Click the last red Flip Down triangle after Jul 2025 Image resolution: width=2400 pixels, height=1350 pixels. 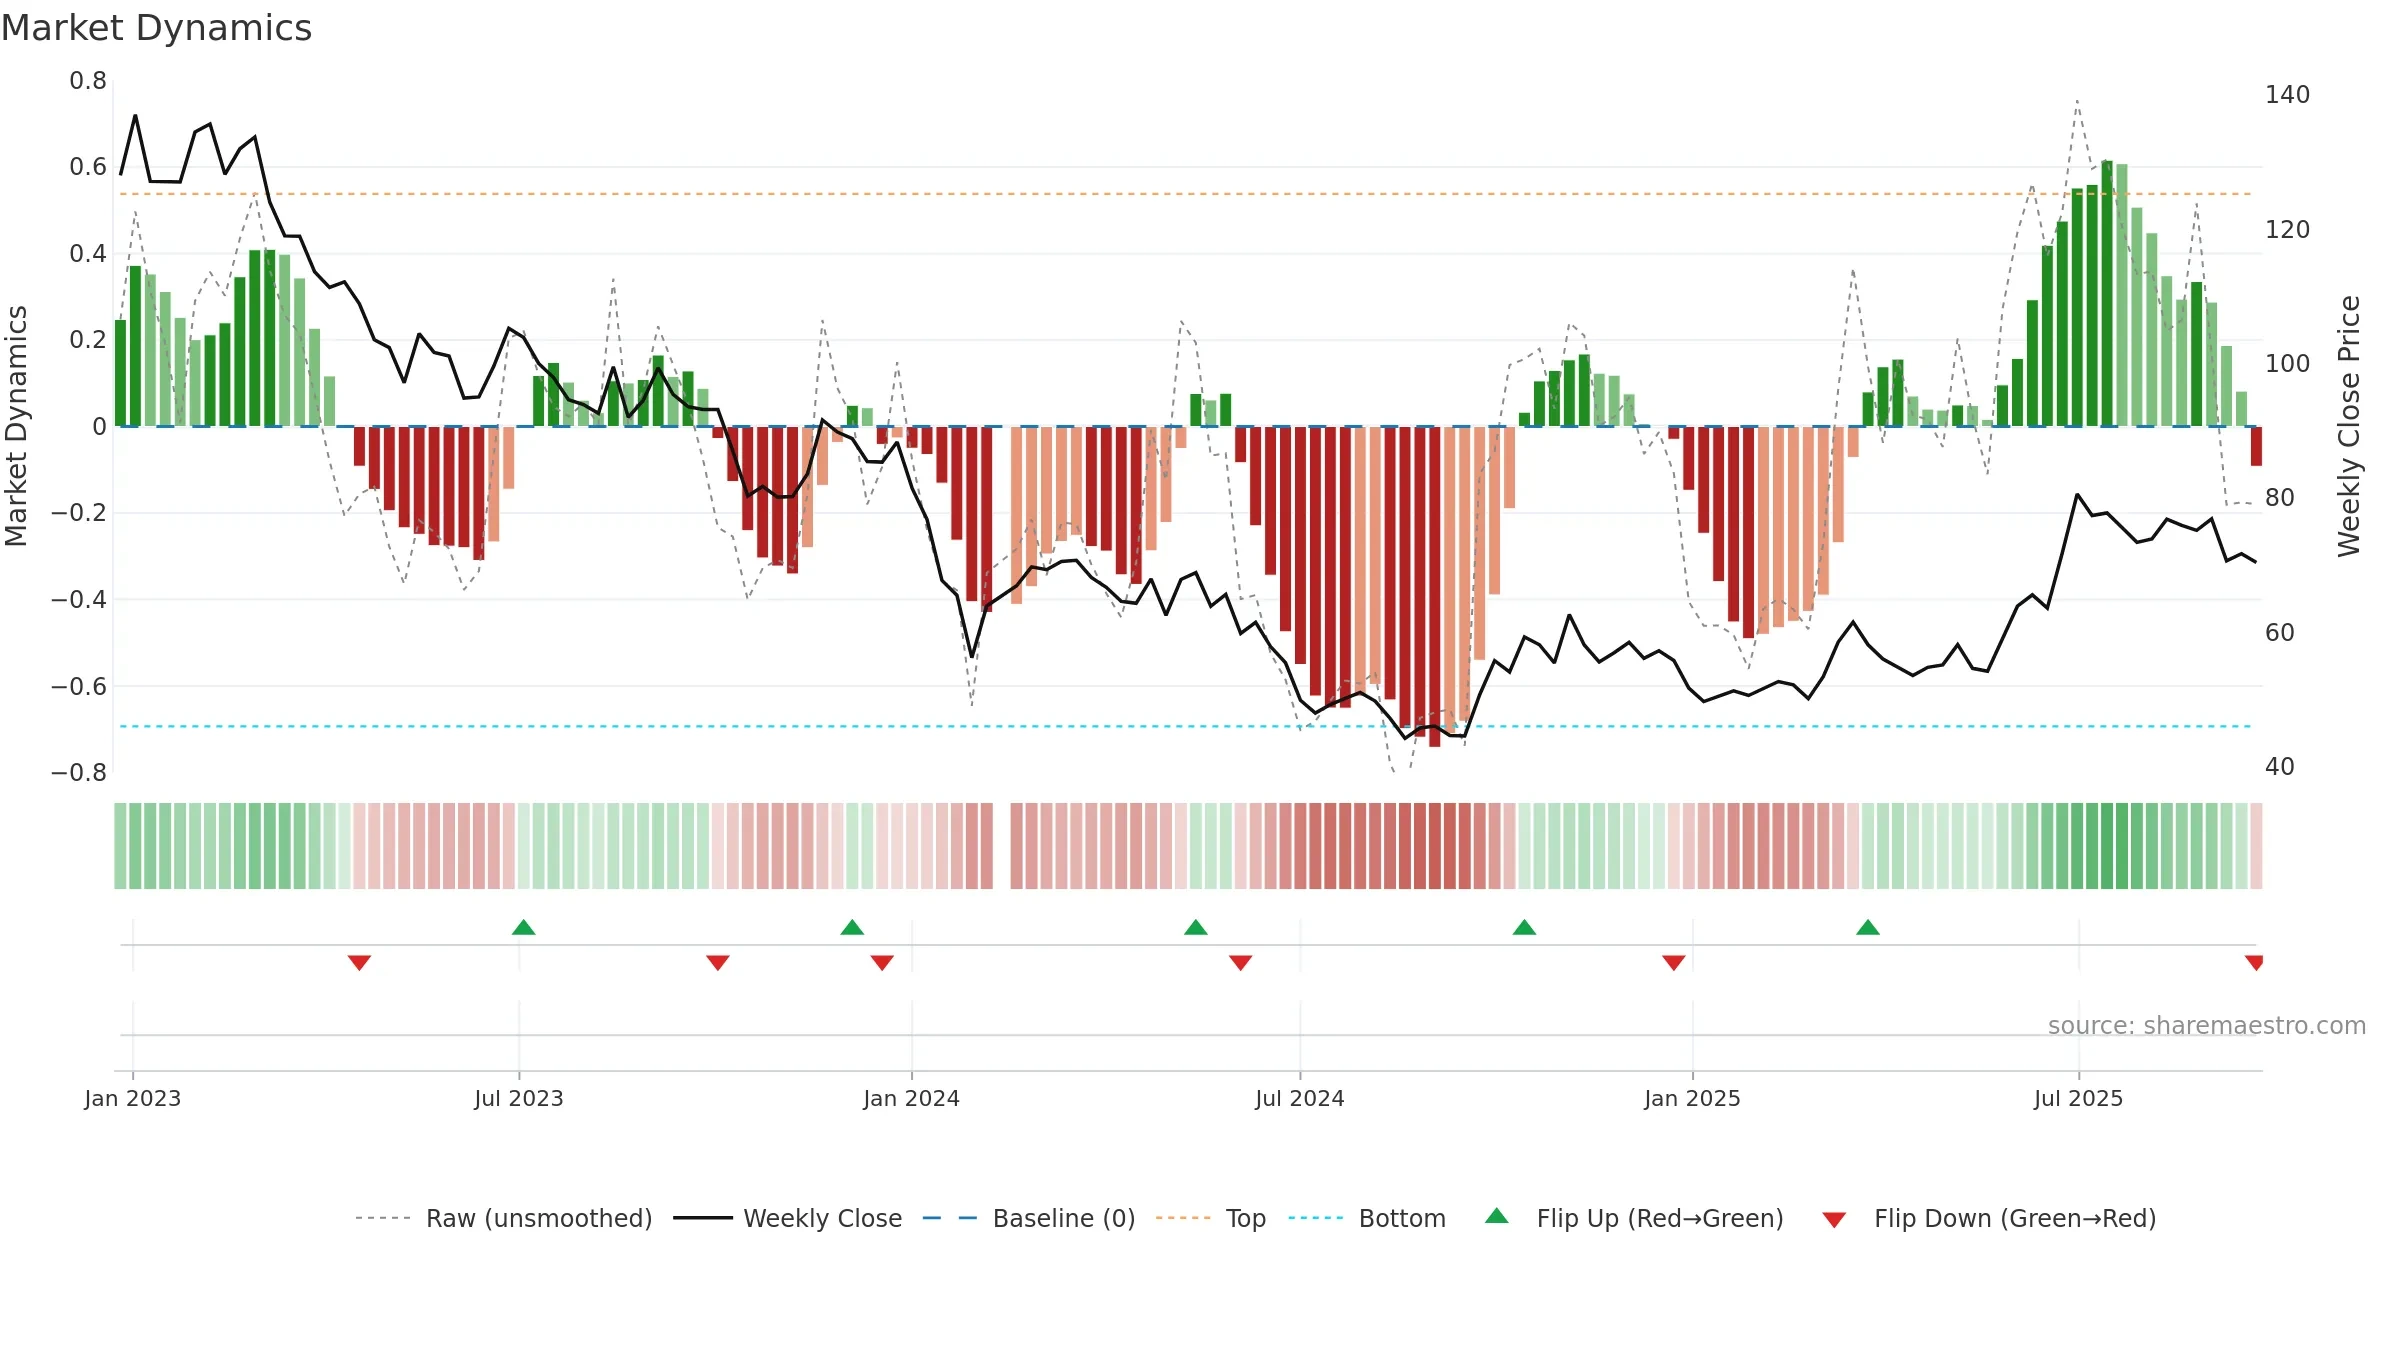click(x=2254, y=963)
